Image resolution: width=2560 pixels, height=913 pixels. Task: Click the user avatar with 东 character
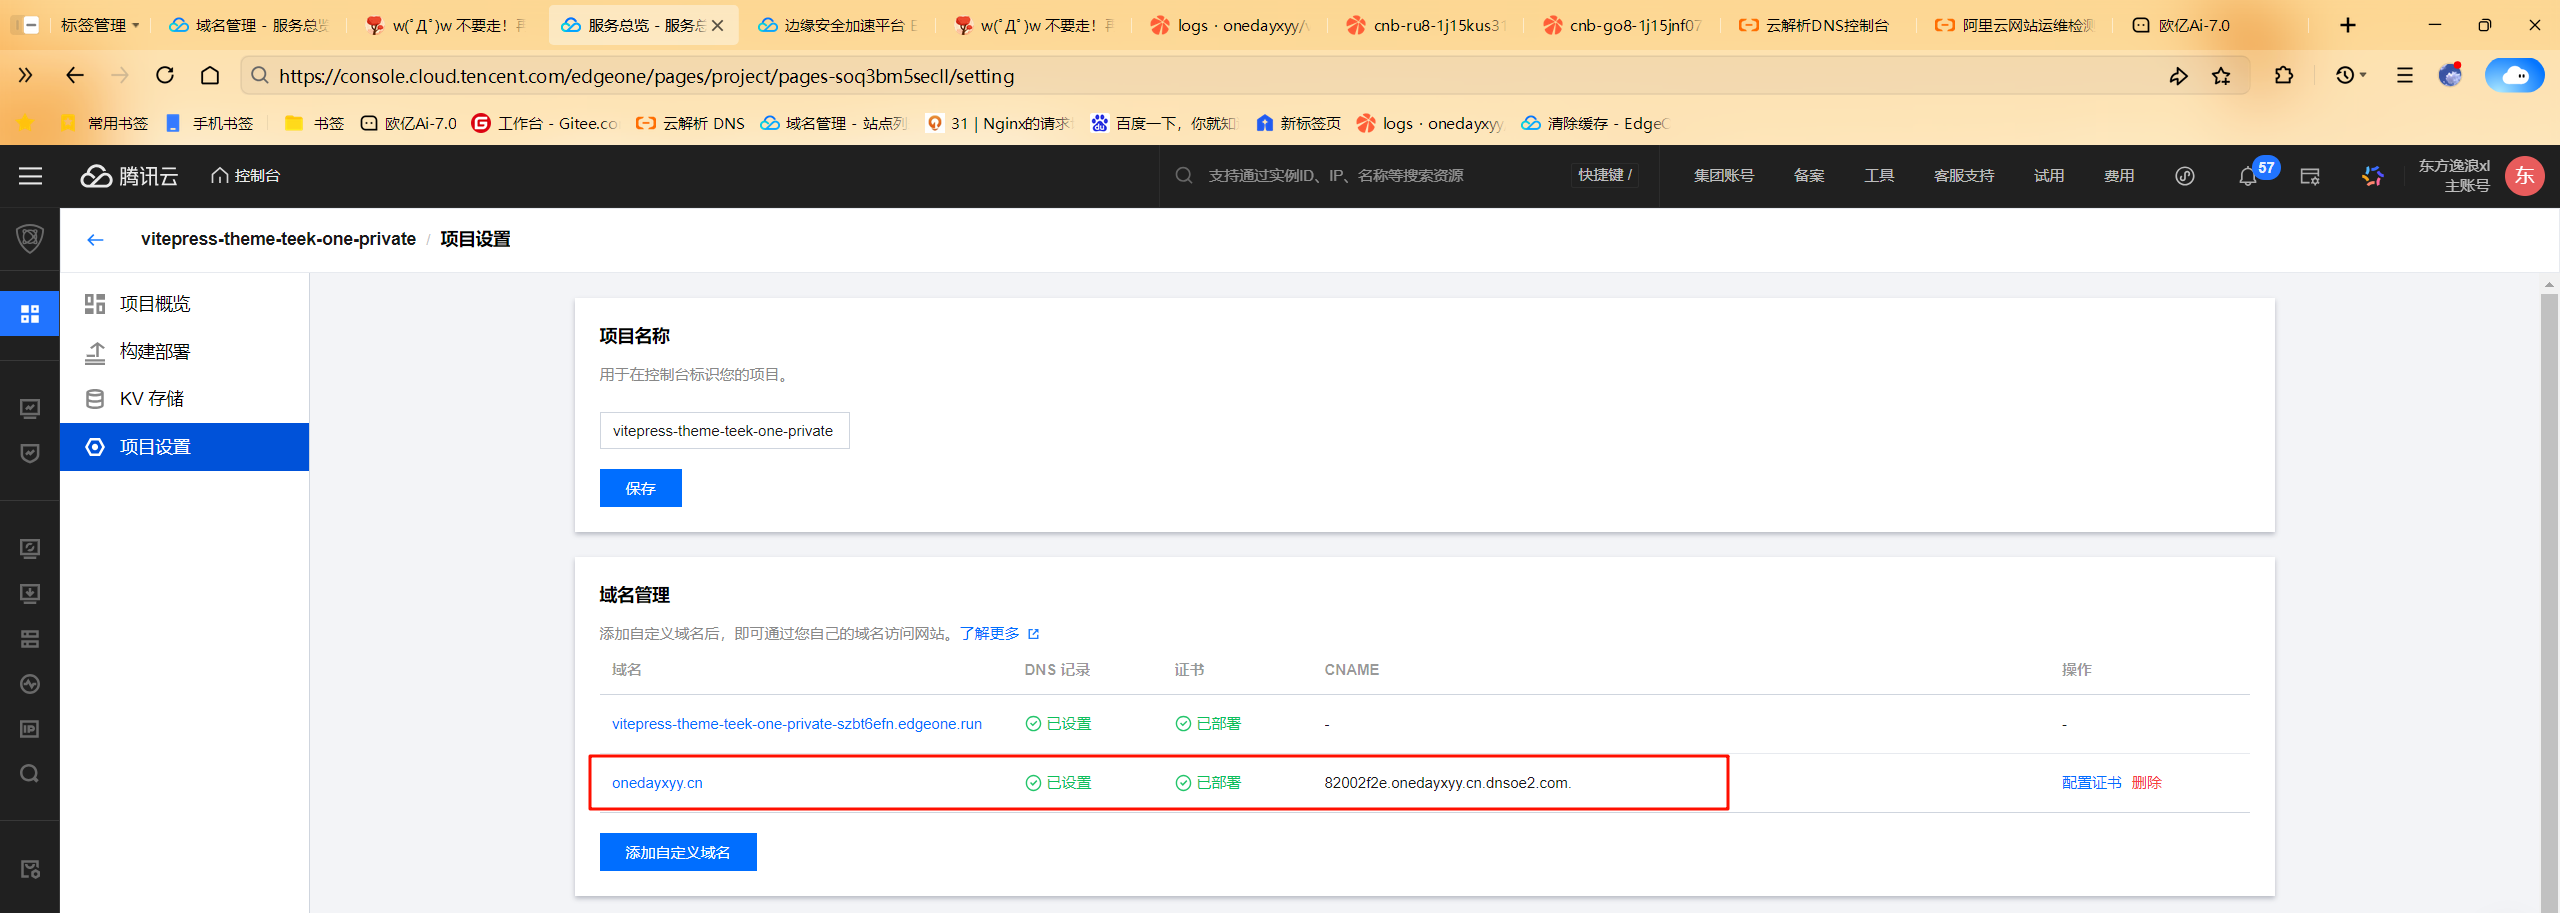pyautogui.click(x=2524, y=176)
